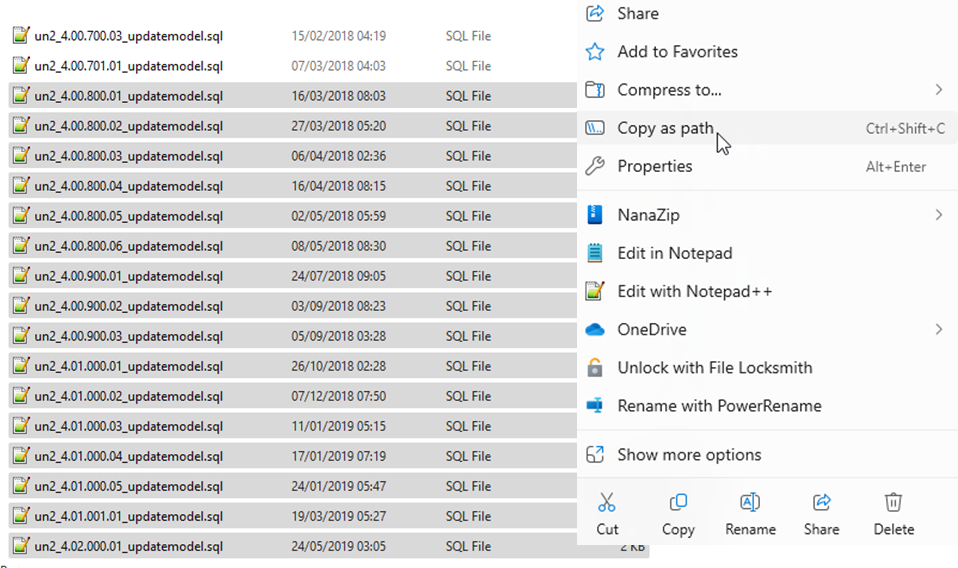The width and height of the screenshot is (958, 568).
Task: Select Rename with PowerRename
Action: (719, 406)
